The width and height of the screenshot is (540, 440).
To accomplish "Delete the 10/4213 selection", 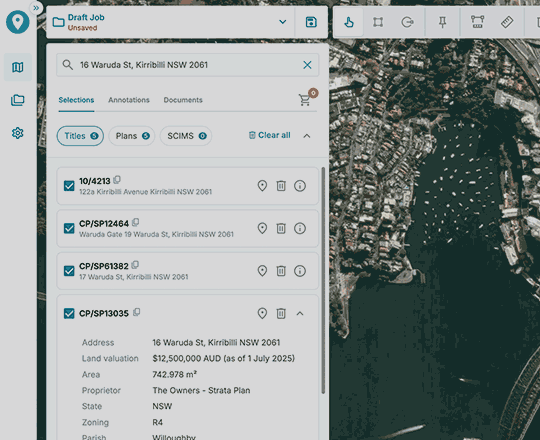I will (x=281, y=186).
